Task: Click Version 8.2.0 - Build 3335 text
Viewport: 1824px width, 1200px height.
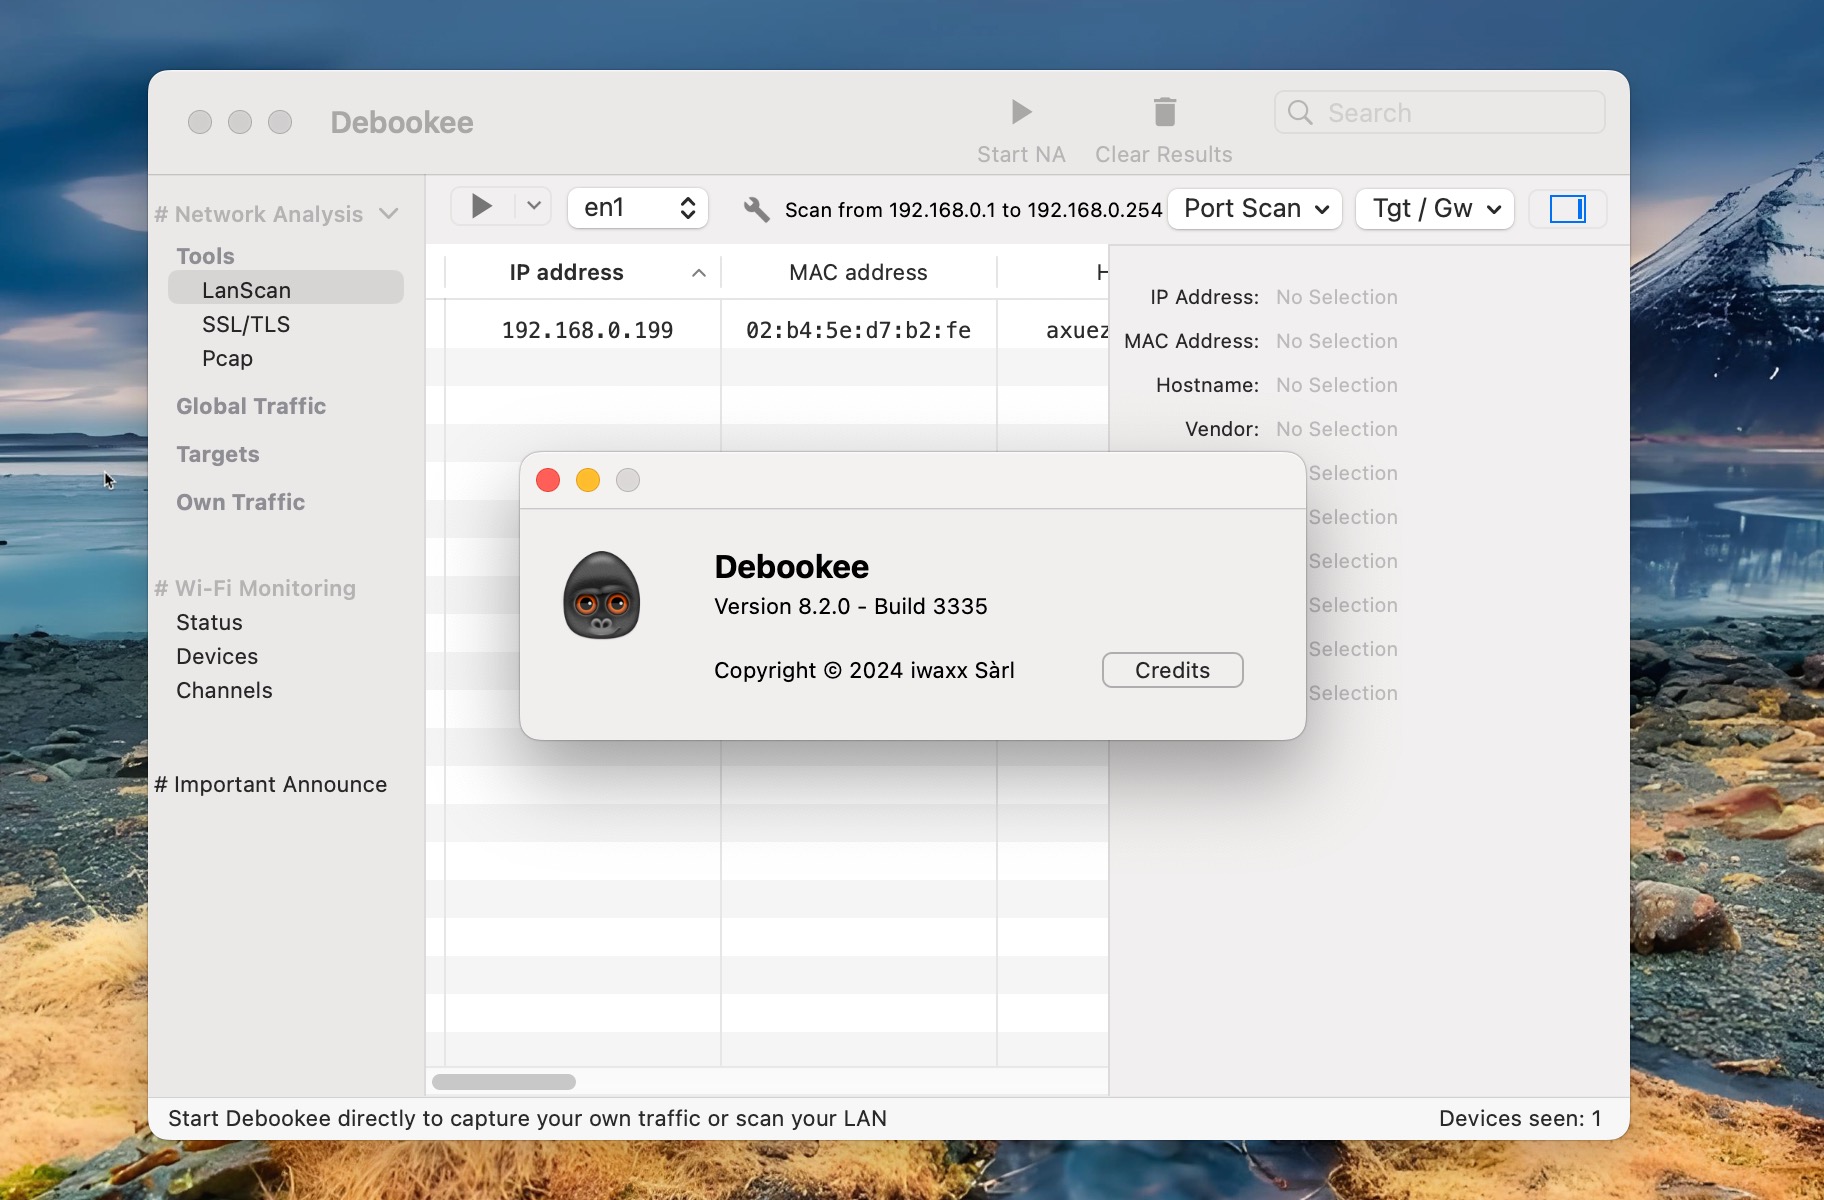Action: pos(851,606)
